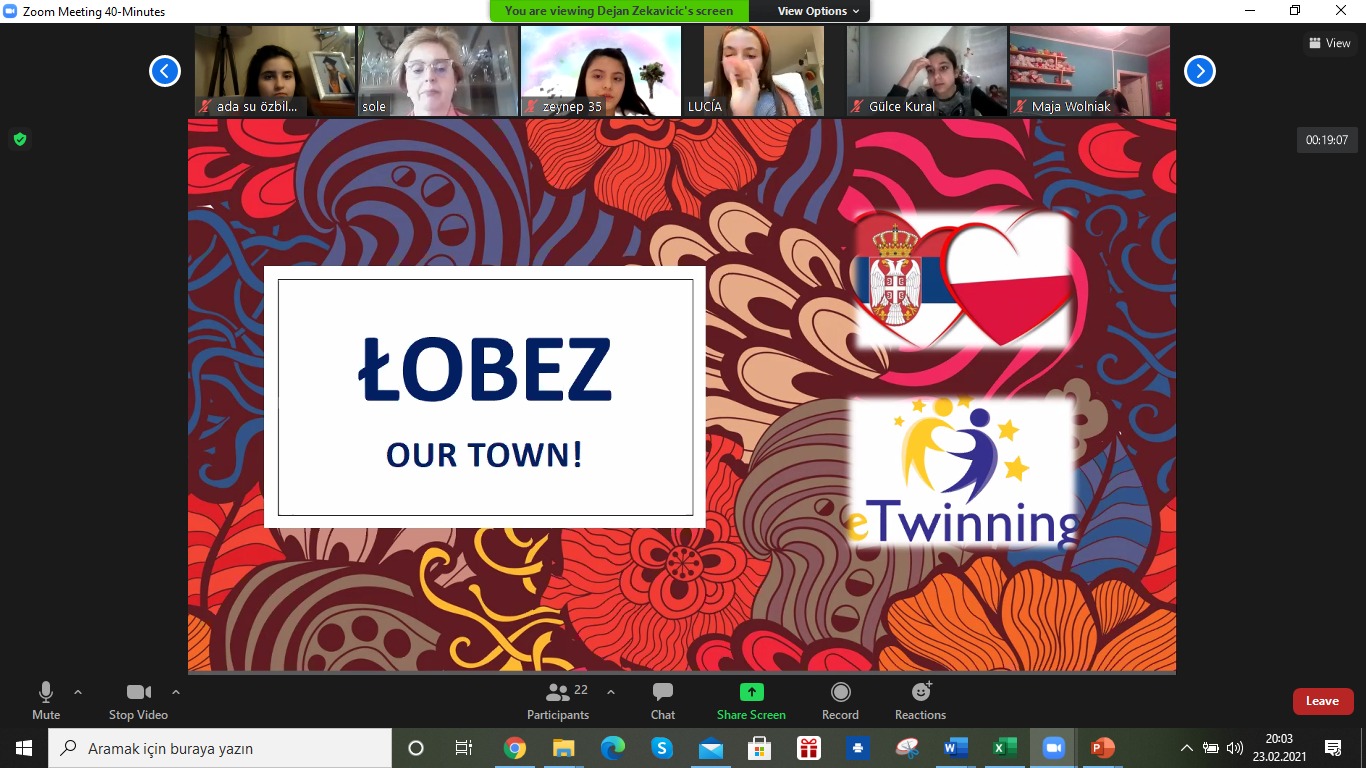This screenshot has width=1366, height=768.
Task: Click the OUR TOWN! subtitle text
Action: pyautogui.click(x=485, y=455)
